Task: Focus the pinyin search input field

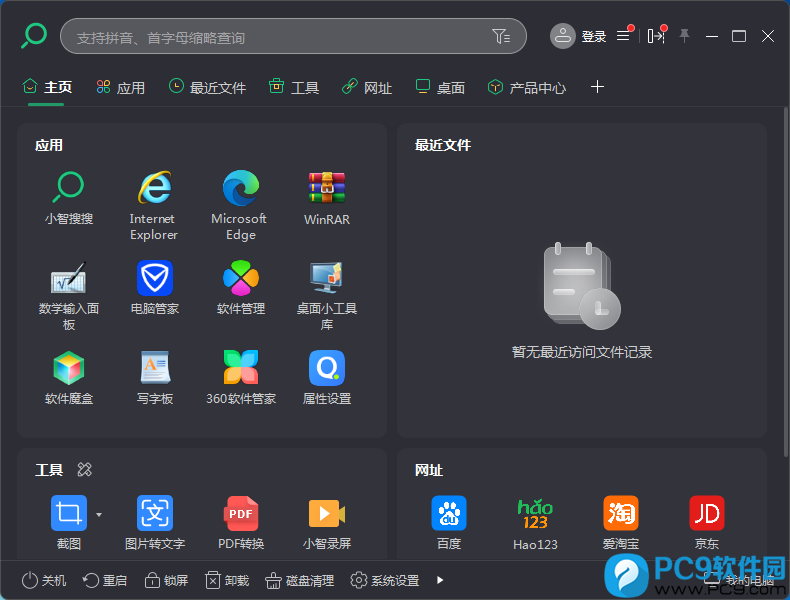Action: (293, 36)
